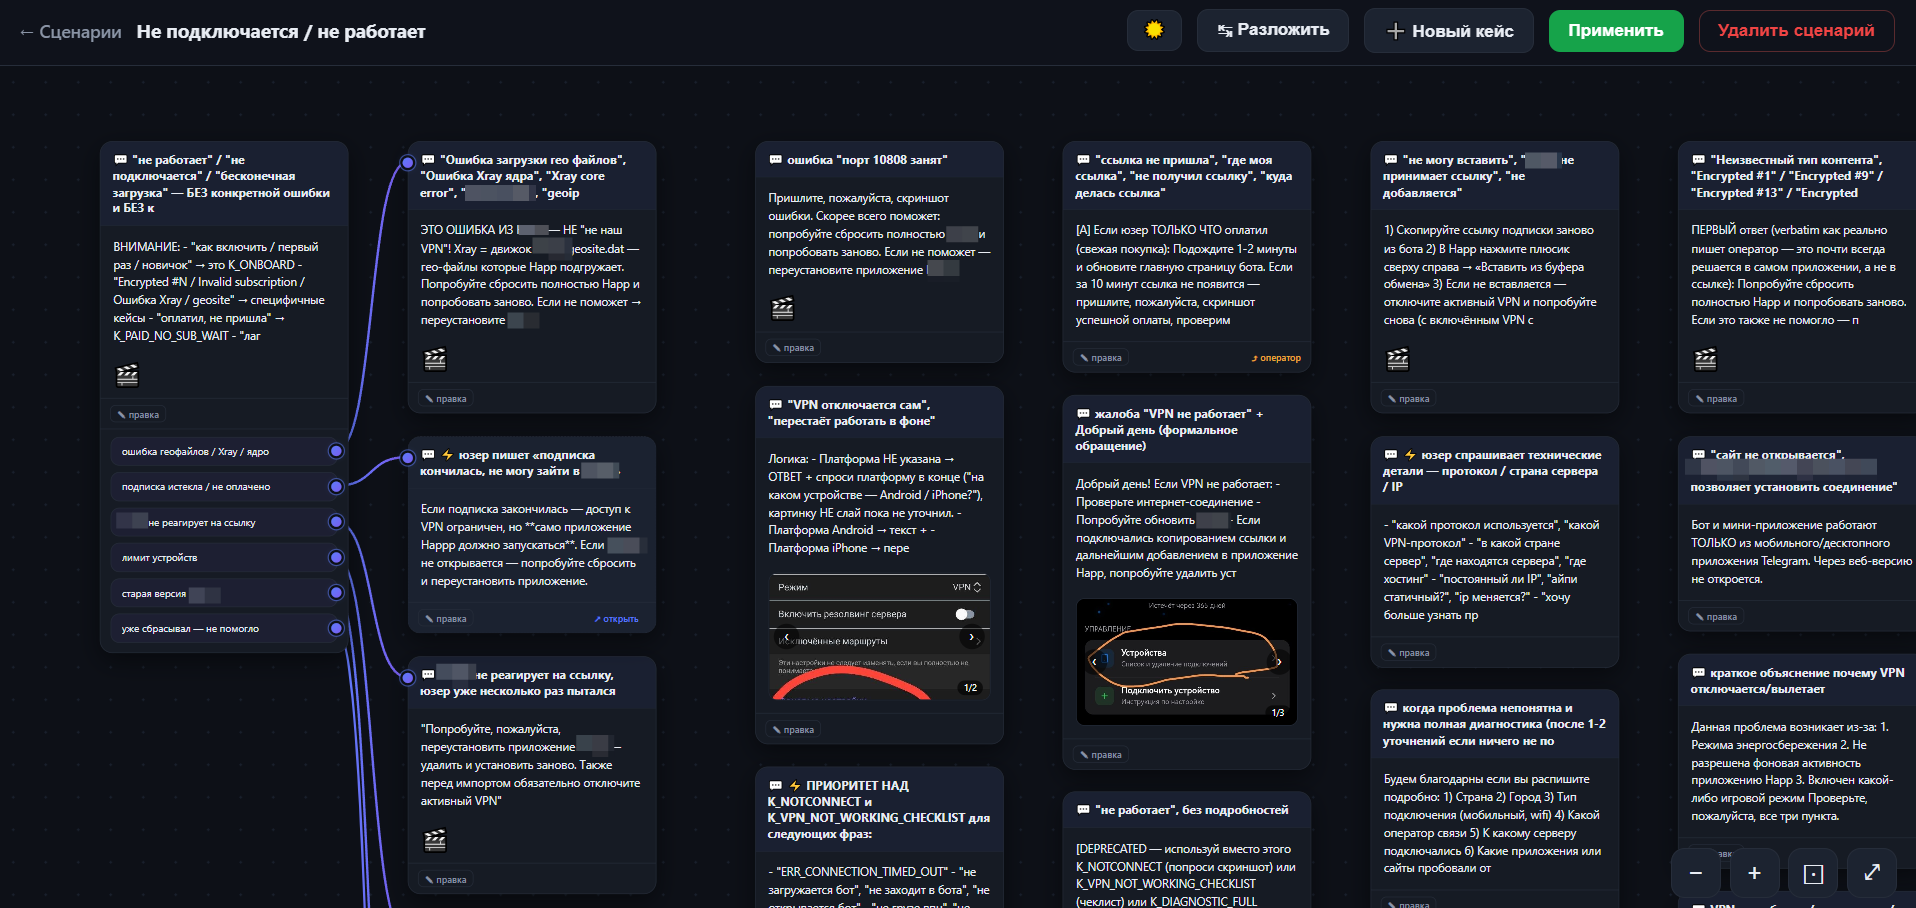
Task: Click output port of "лимит устройств" row
Action: [336, 557]
